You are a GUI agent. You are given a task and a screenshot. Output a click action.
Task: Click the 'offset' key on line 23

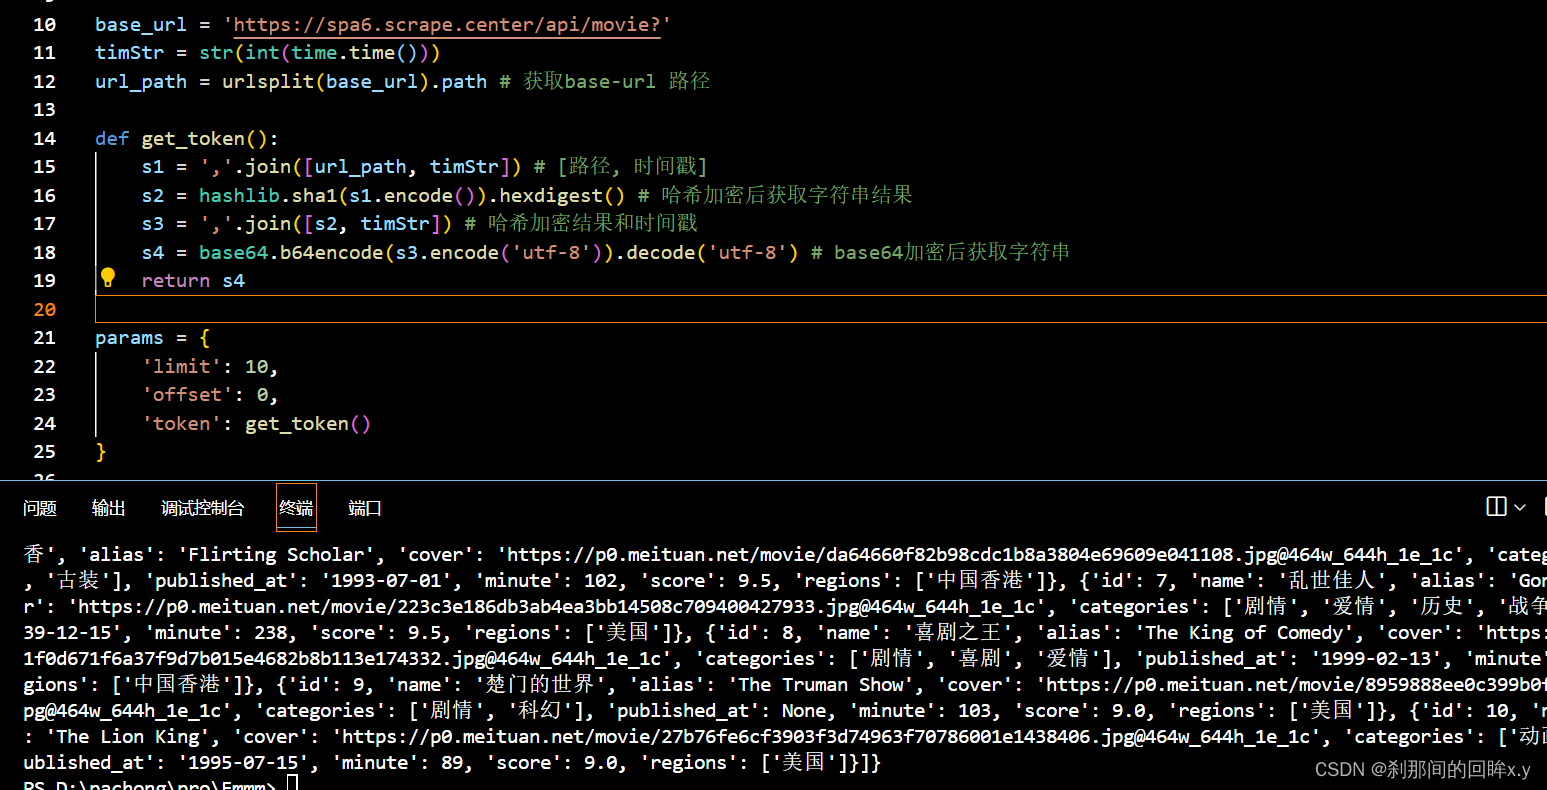187,394
